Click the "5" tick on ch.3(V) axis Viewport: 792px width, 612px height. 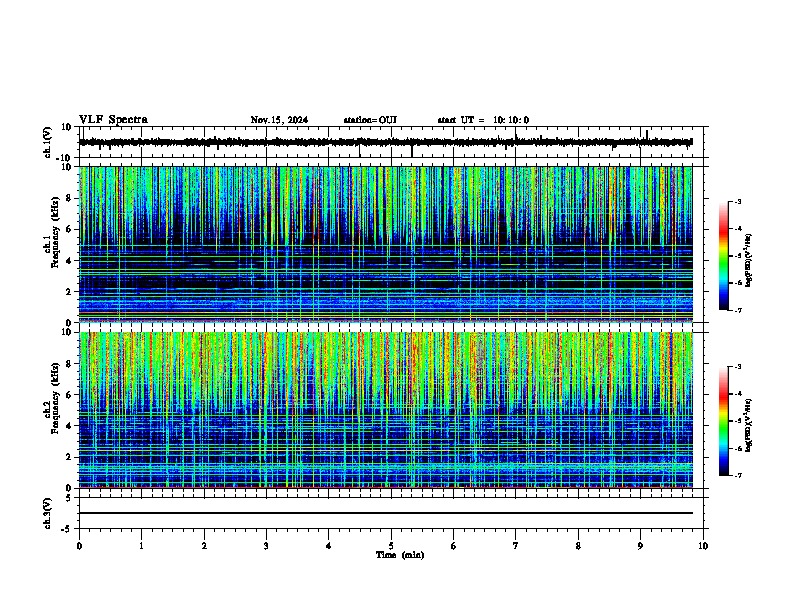(70, 497)
